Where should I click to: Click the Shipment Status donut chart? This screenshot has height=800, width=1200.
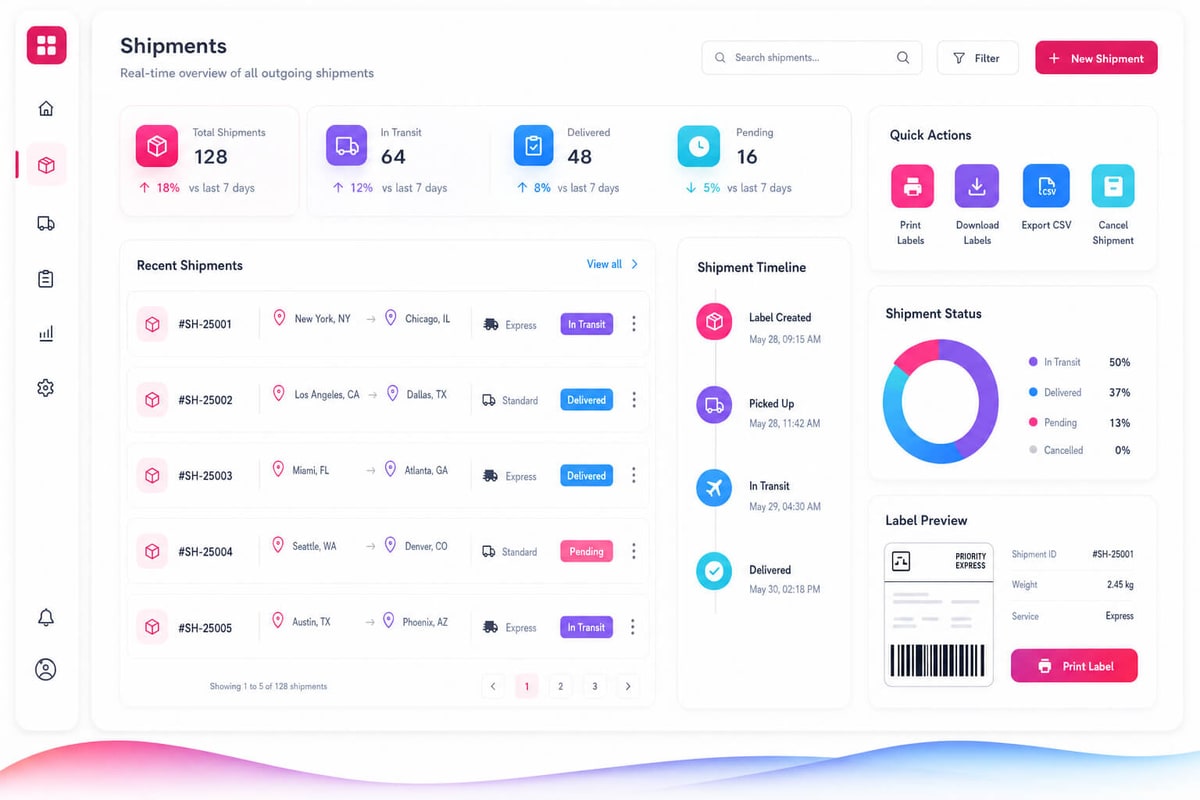pyautogui.click(x=941, y=401)
